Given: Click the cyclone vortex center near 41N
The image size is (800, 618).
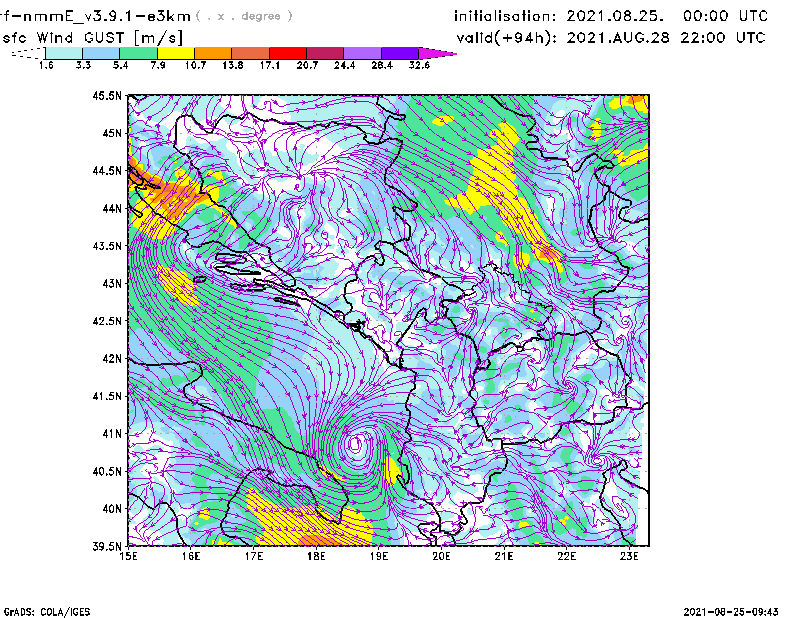Looking at the screenshot, I should click(x=356, y=443).
